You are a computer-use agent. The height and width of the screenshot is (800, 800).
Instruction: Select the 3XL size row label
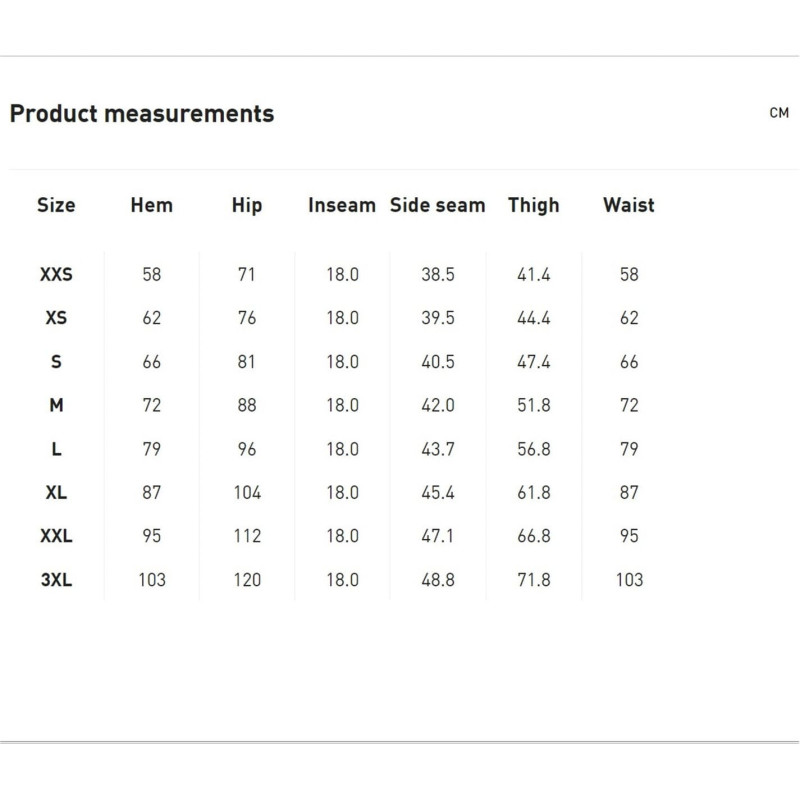56,579
